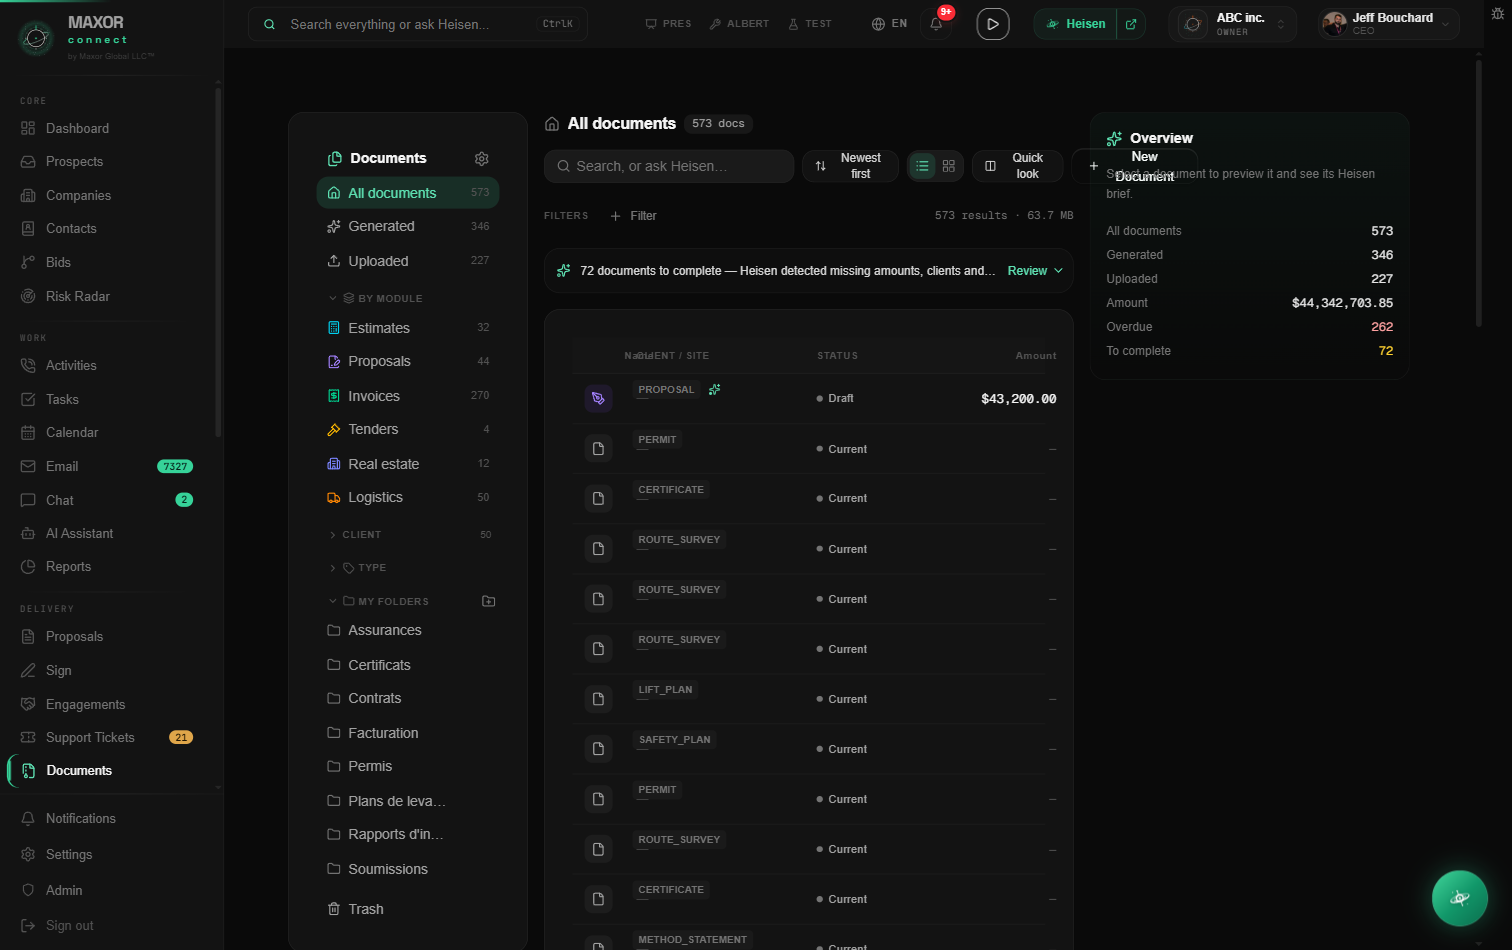This screenshot has width=1512, height=950.
Task: Switch to grid view
Action: pos(949,166)
